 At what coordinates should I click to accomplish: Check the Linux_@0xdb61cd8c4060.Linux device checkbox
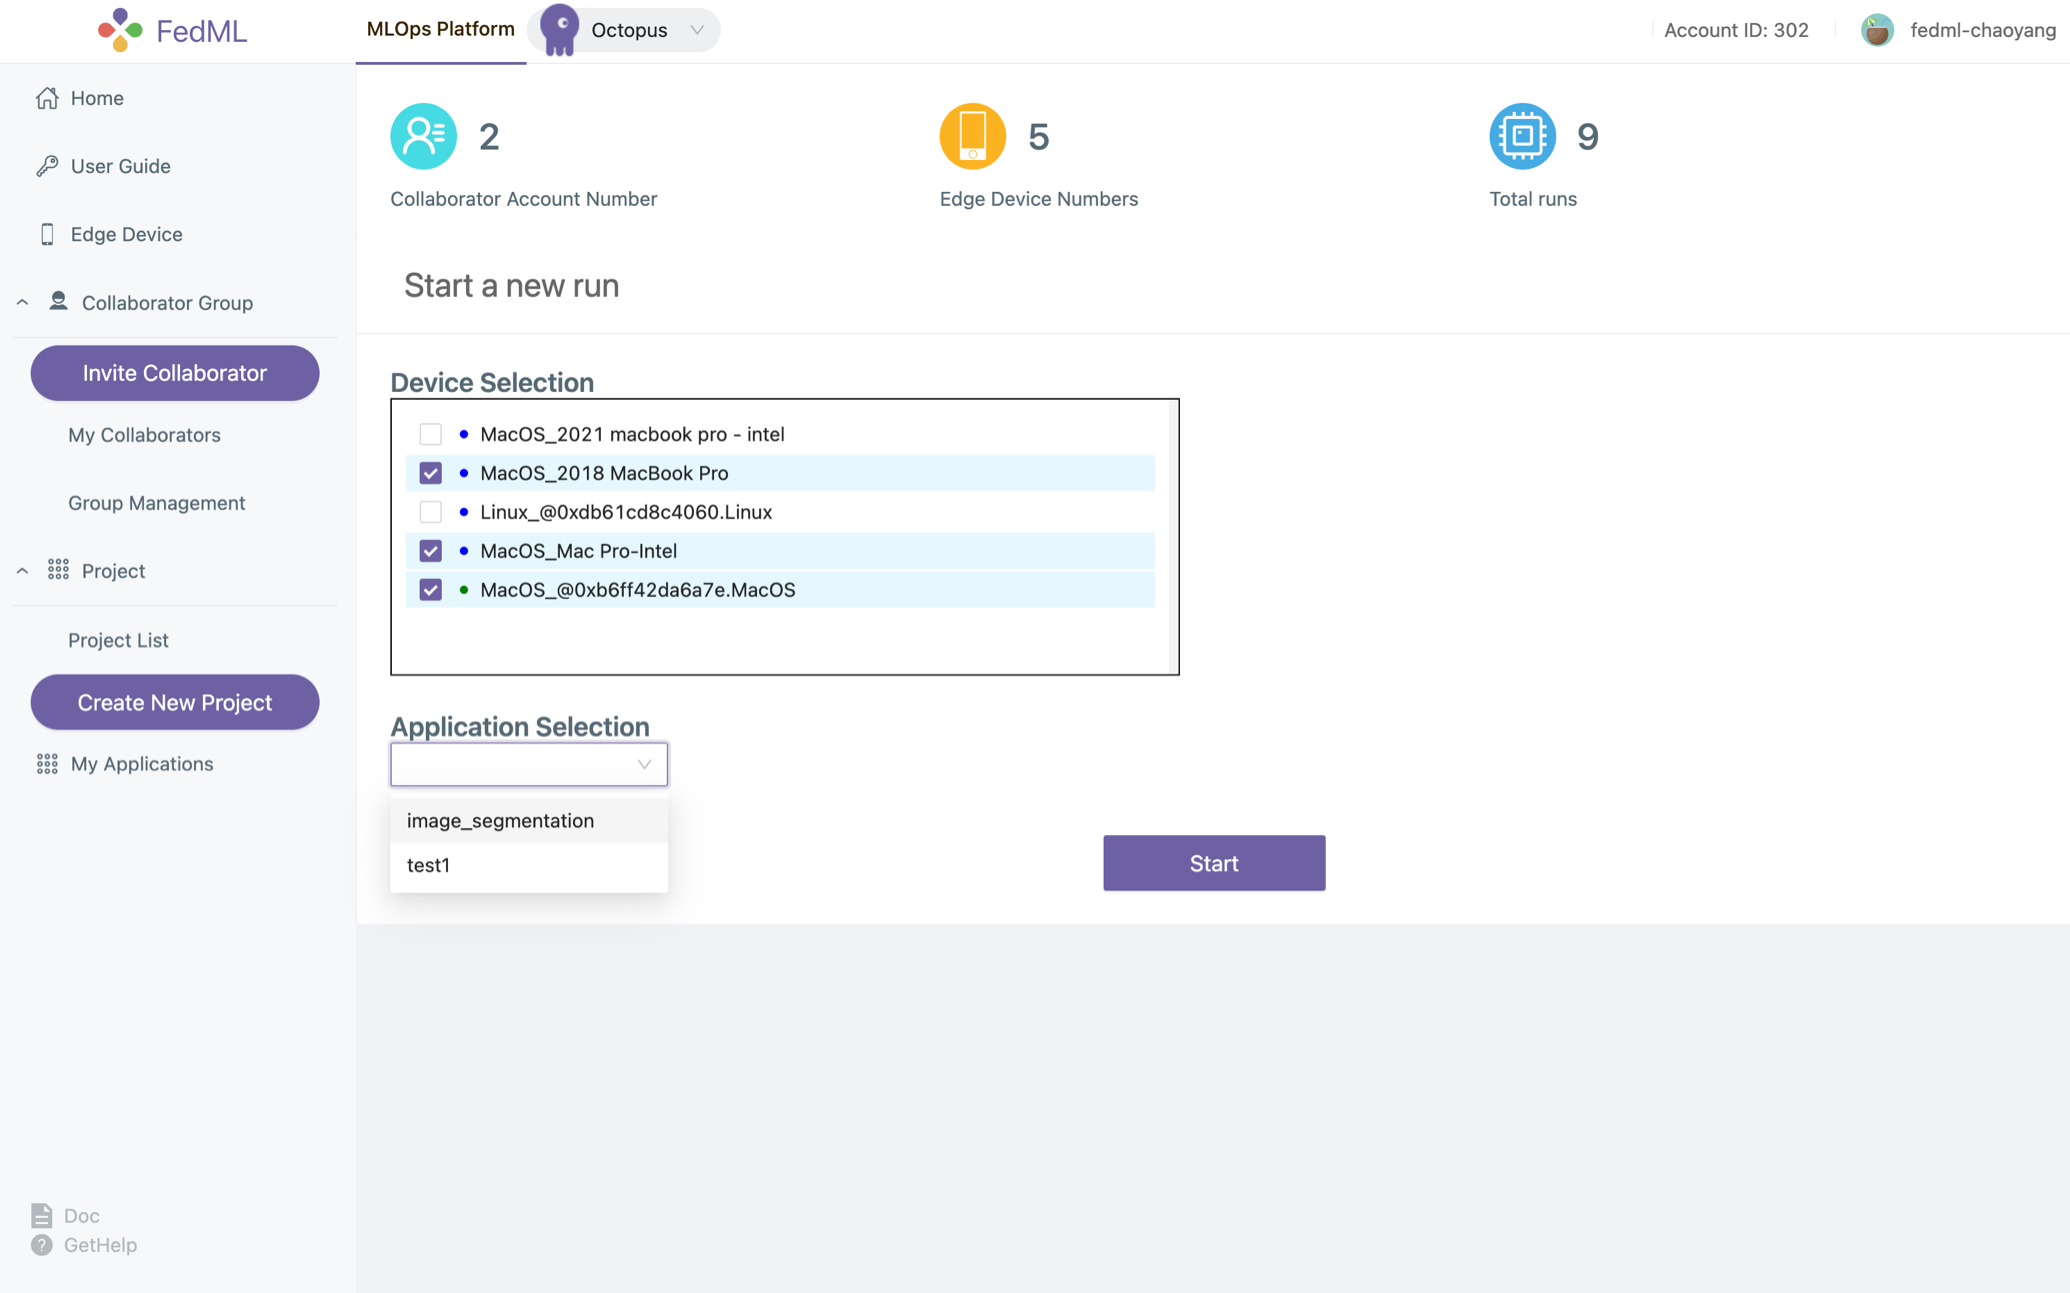pos(430,512)
